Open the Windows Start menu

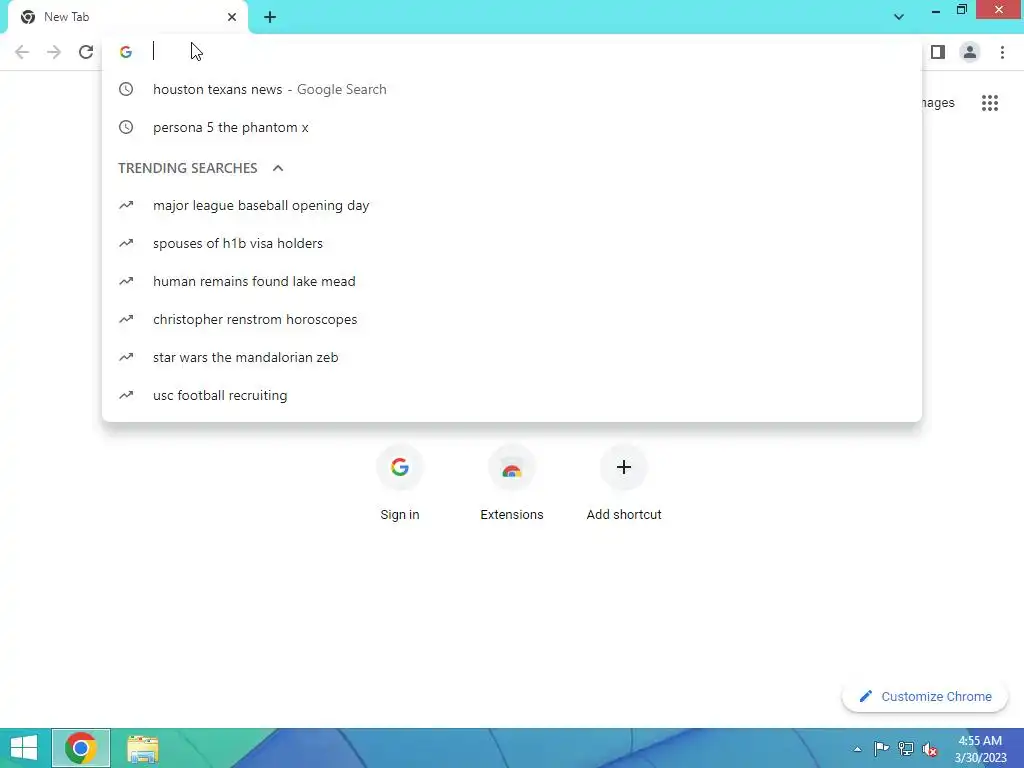click(24, 748)
